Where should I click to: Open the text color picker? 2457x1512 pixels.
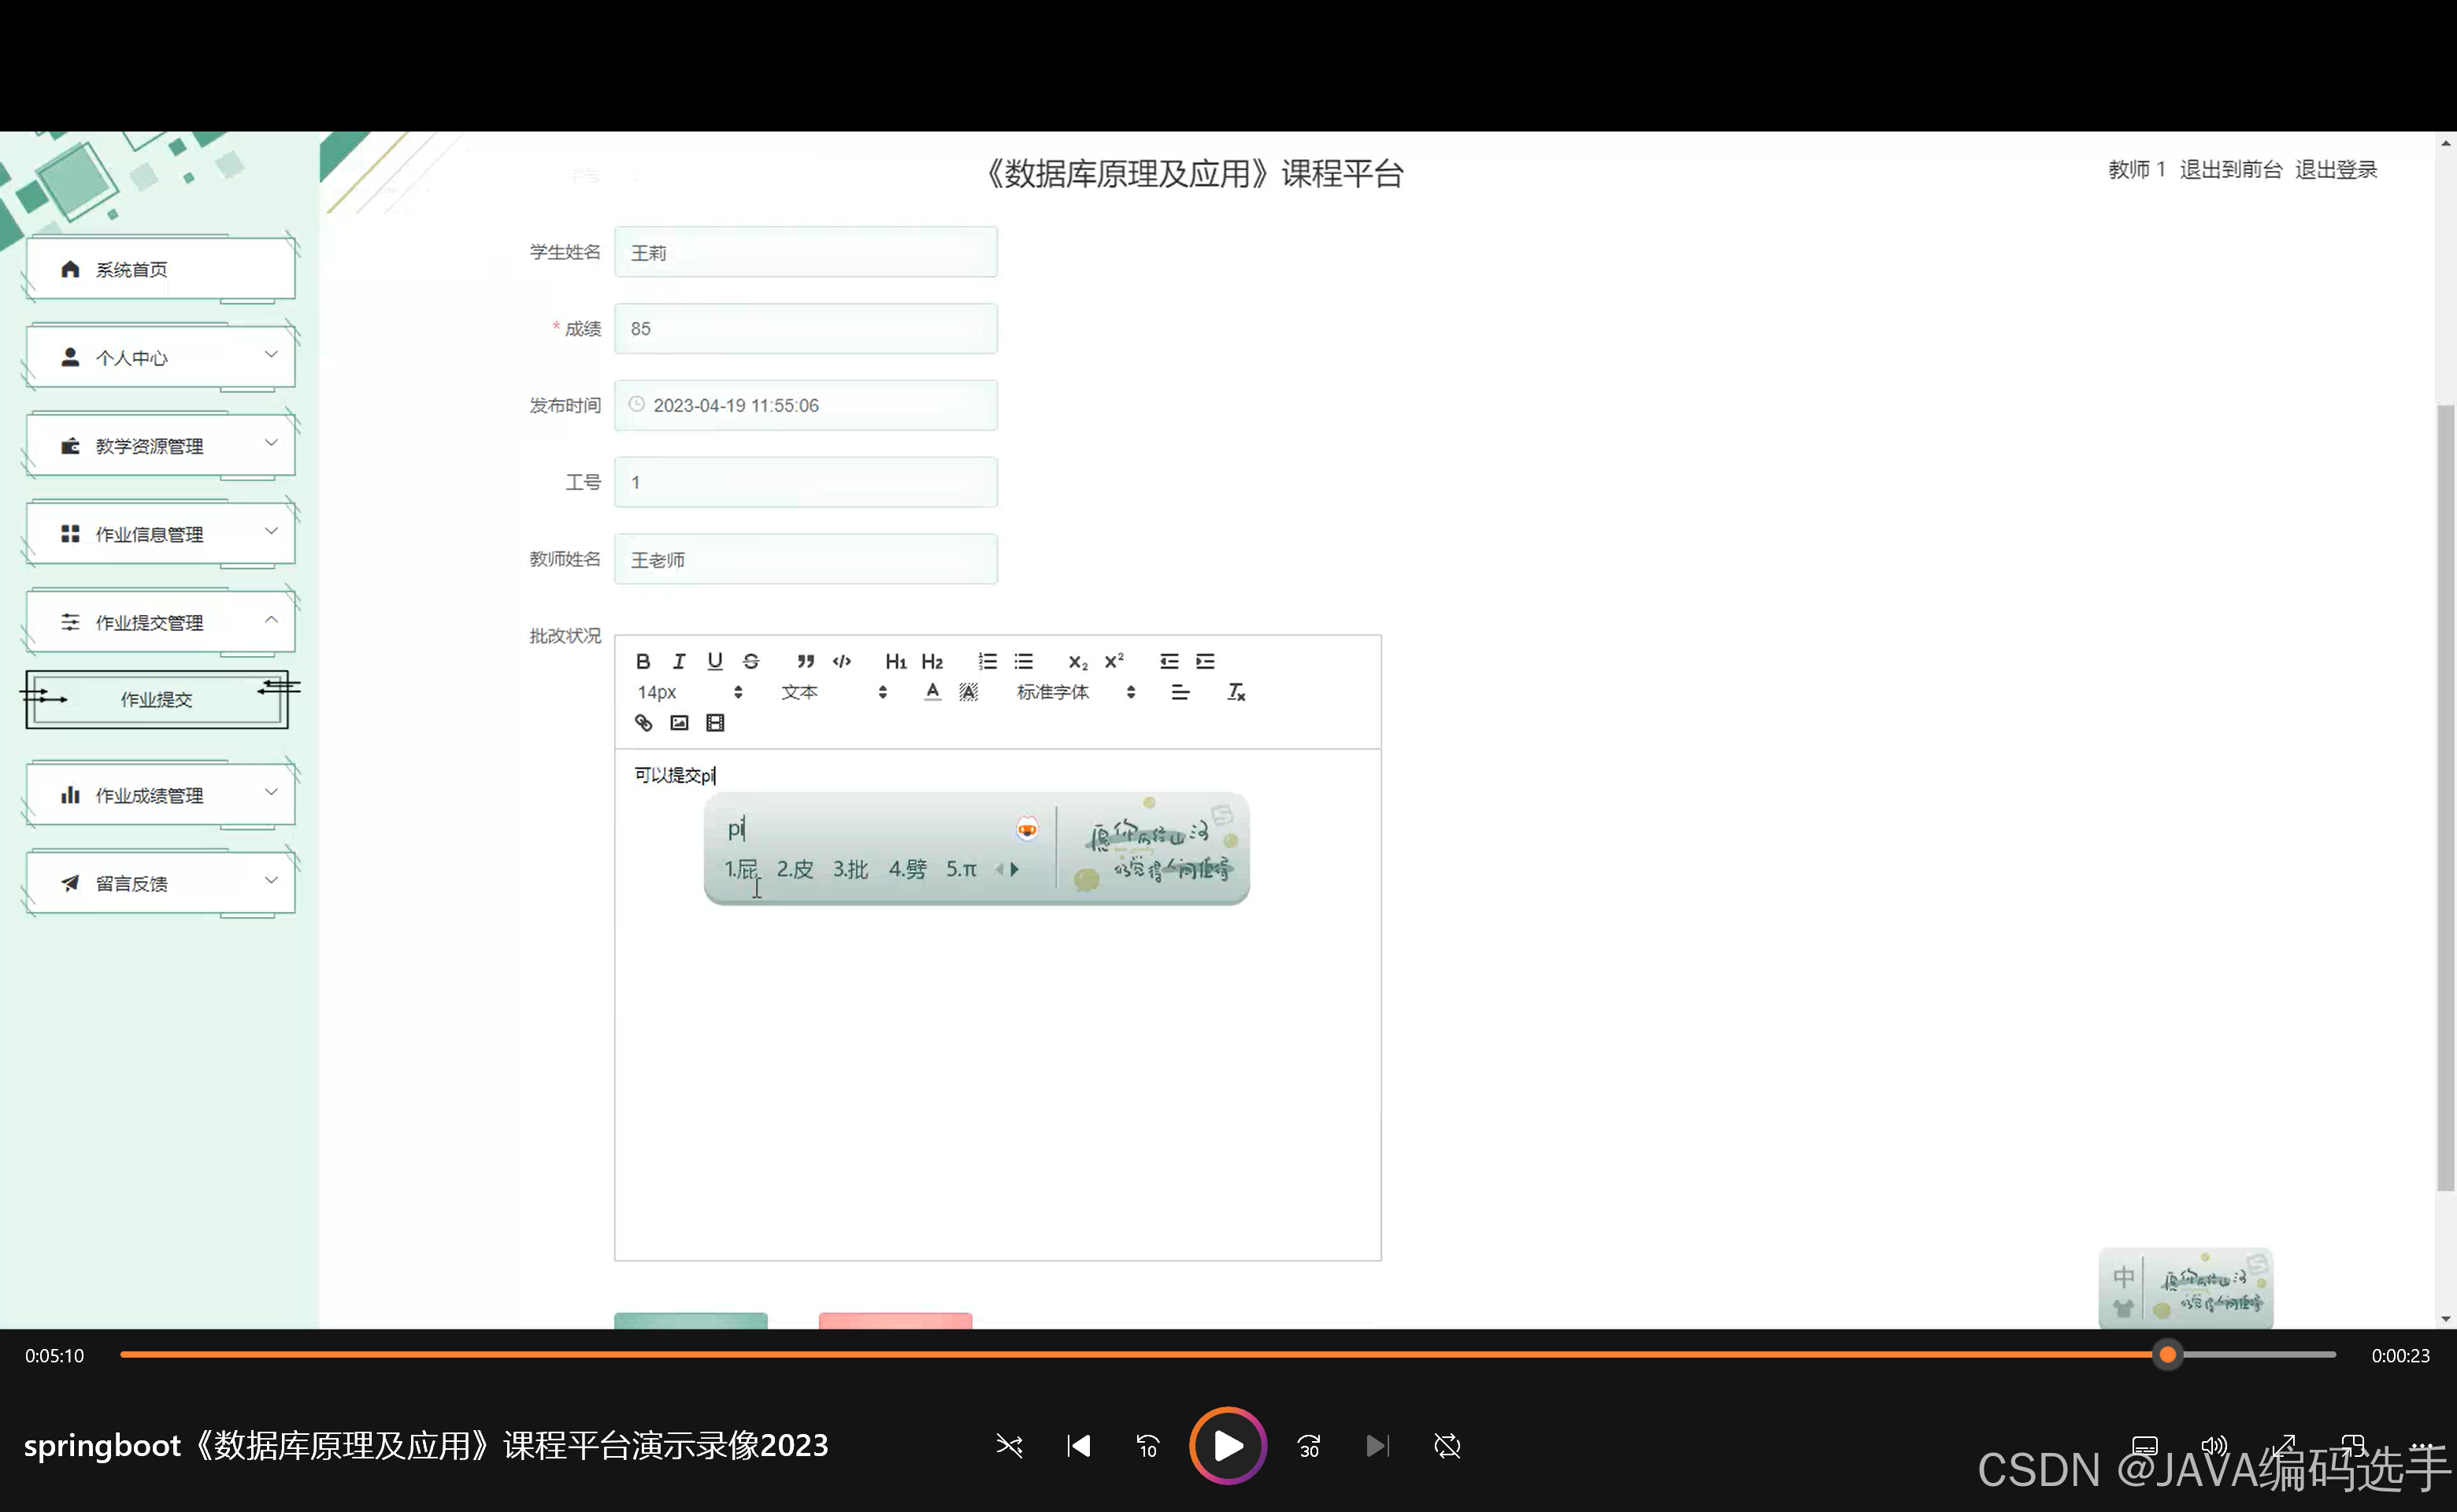(932, 692)
